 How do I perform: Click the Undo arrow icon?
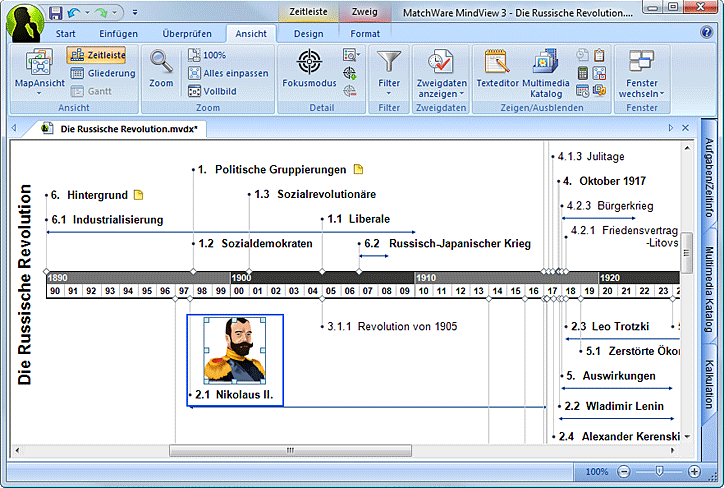(74, 12)
